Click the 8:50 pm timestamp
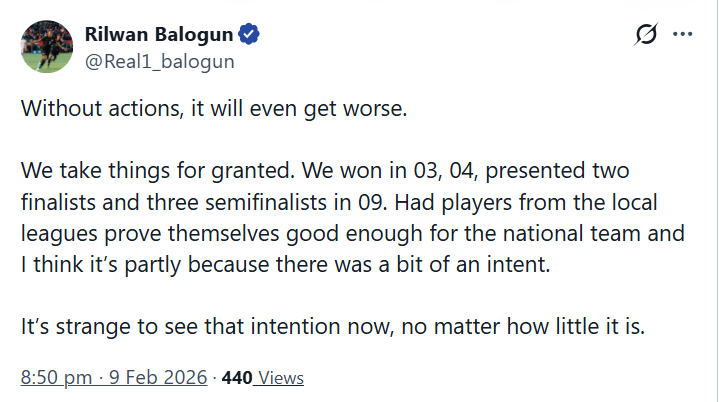721x402 pixels. pyautogui.click(x=55, y=378)
